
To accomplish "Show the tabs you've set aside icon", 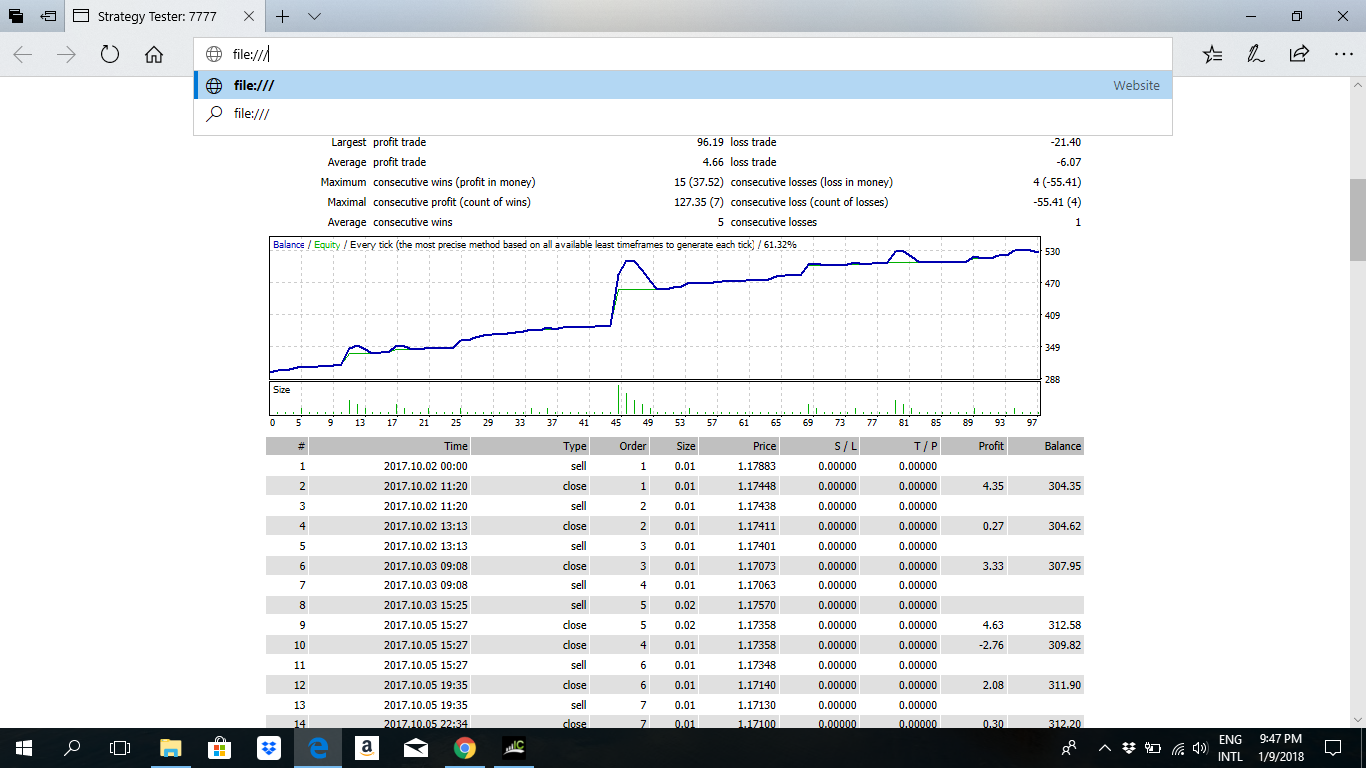I will (x=17, y=16).
